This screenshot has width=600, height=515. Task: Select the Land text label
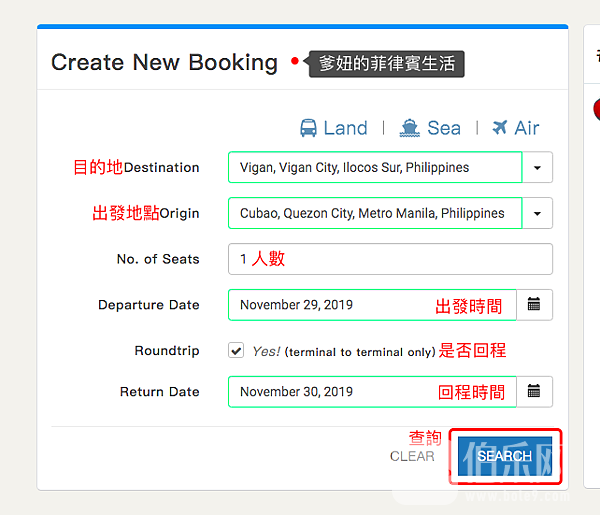[x=345, y=128]
